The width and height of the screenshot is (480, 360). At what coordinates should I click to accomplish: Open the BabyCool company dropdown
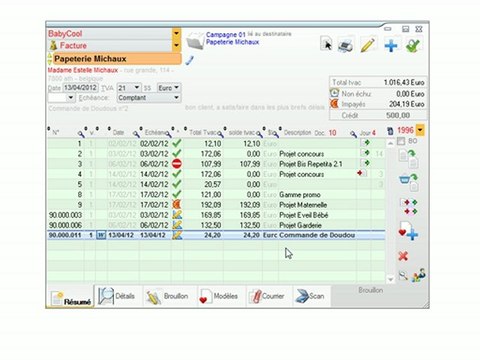point(176,33)
